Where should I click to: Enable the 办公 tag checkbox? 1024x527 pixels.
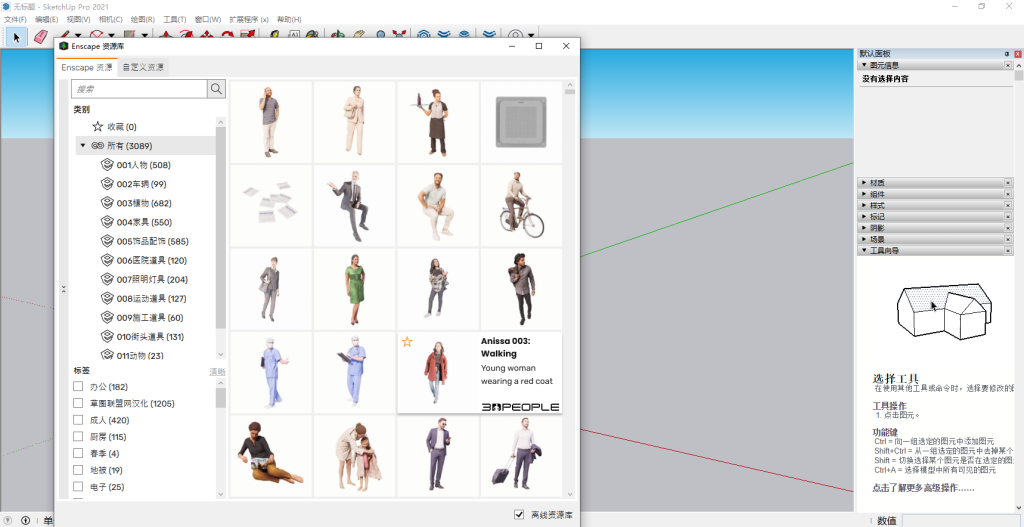pyautogui.click(x=78, y=387)
